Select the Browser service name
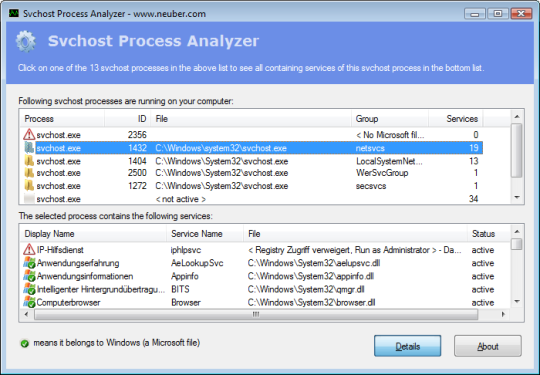Image resolution: width=540 pixels, height=375 pixels. [x=186, y=302]
